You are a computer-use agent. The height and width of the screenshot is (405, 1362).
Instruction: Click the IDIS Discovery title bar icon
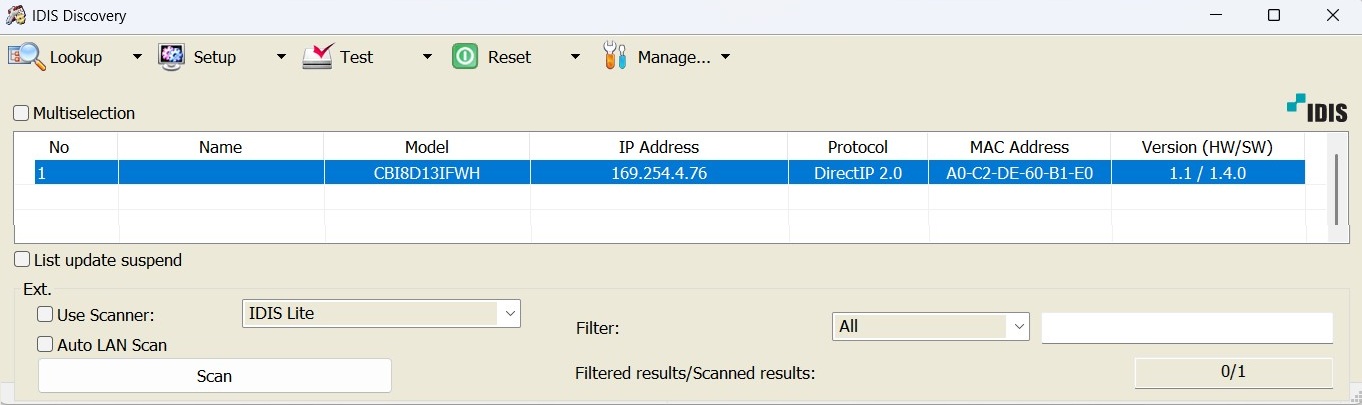coord(15,16)
